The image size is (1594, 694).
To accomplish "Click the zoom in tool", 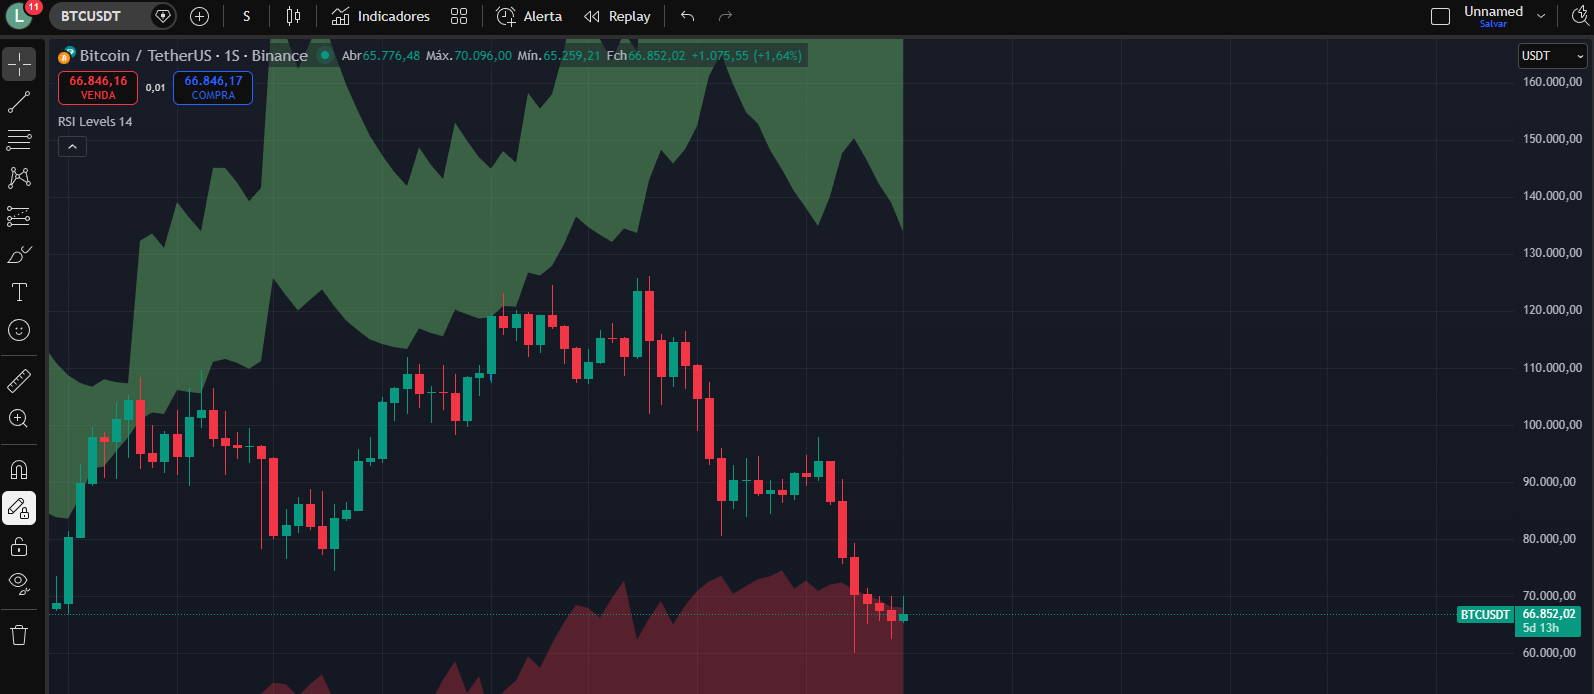I will (19, 419).
